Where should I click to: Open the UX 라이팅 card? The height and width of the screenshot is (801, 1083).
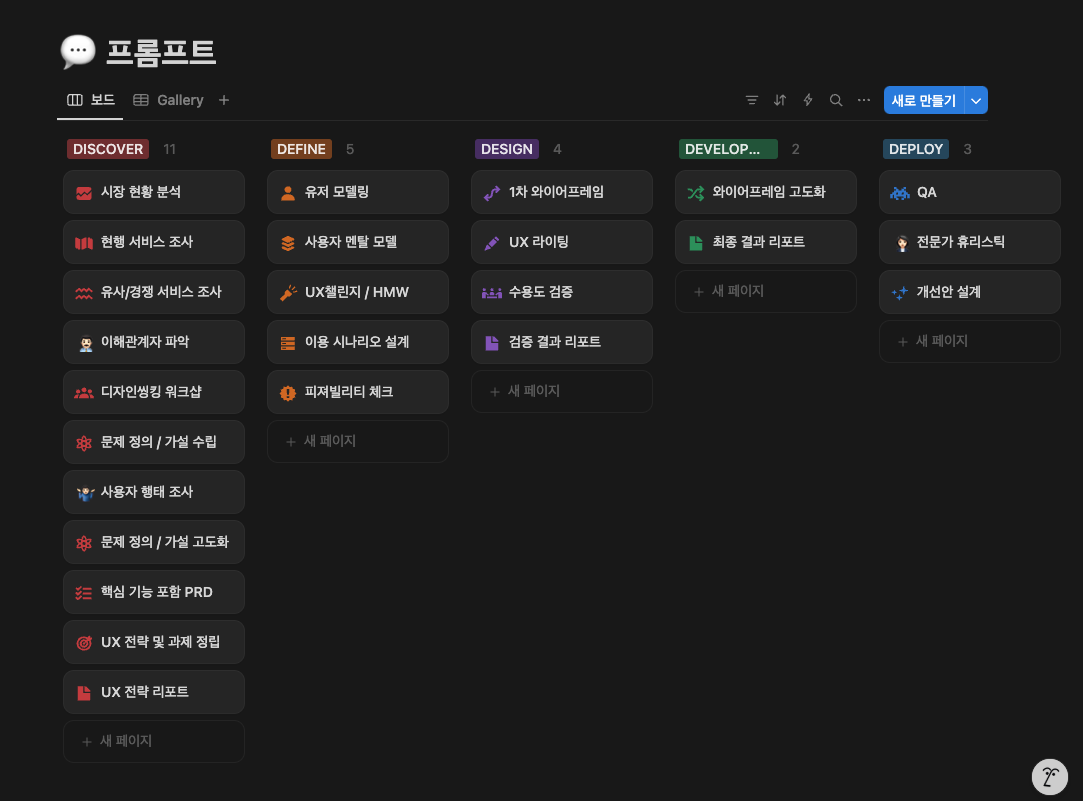(x=561, y=241)
